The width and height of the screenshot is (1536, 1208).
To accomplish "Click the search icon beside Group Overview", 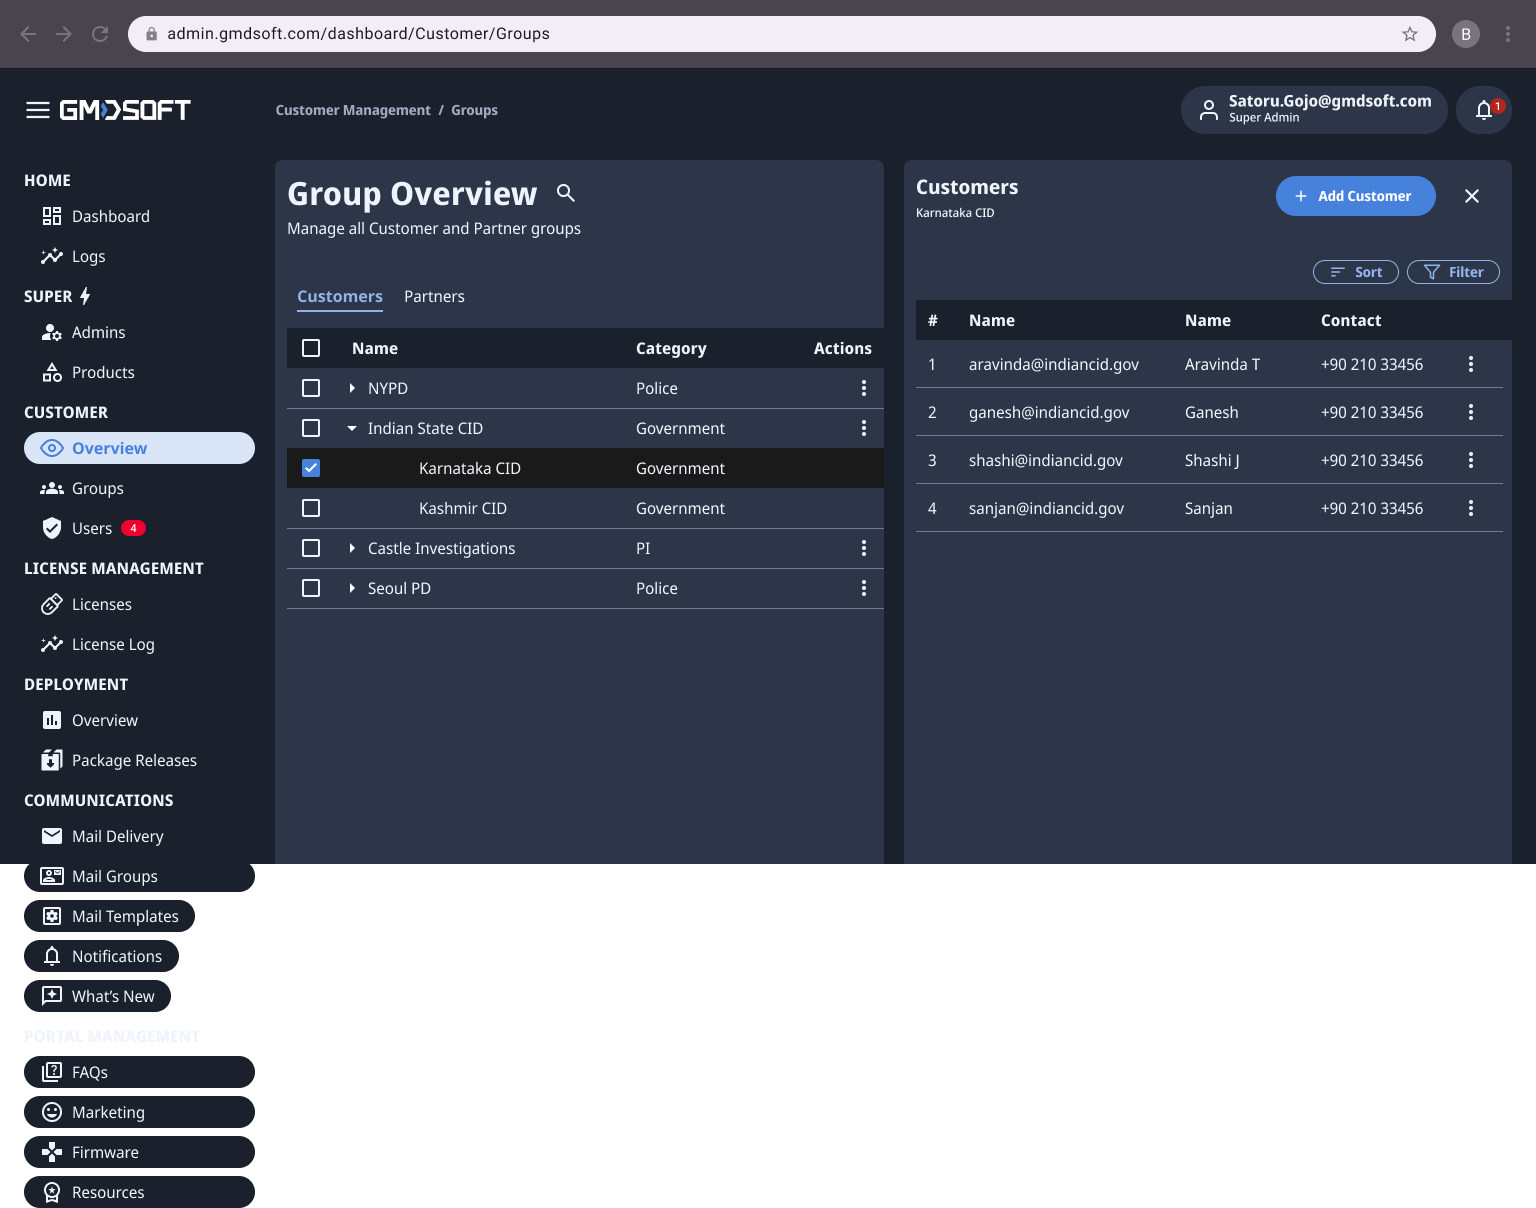I will coord(566,193).
